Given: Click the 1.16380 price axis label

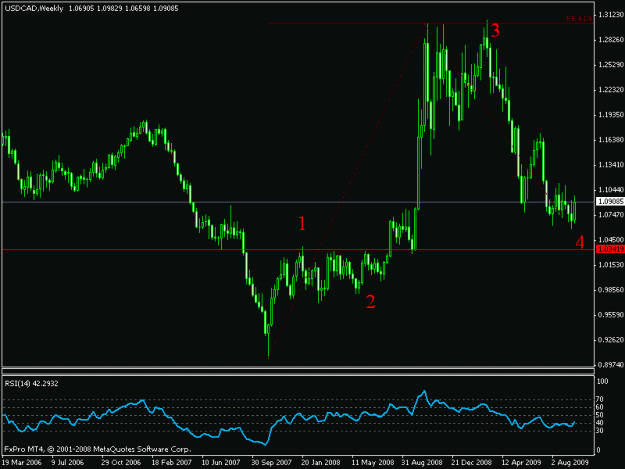Looking at the screenshot, I should coord(611,140).
